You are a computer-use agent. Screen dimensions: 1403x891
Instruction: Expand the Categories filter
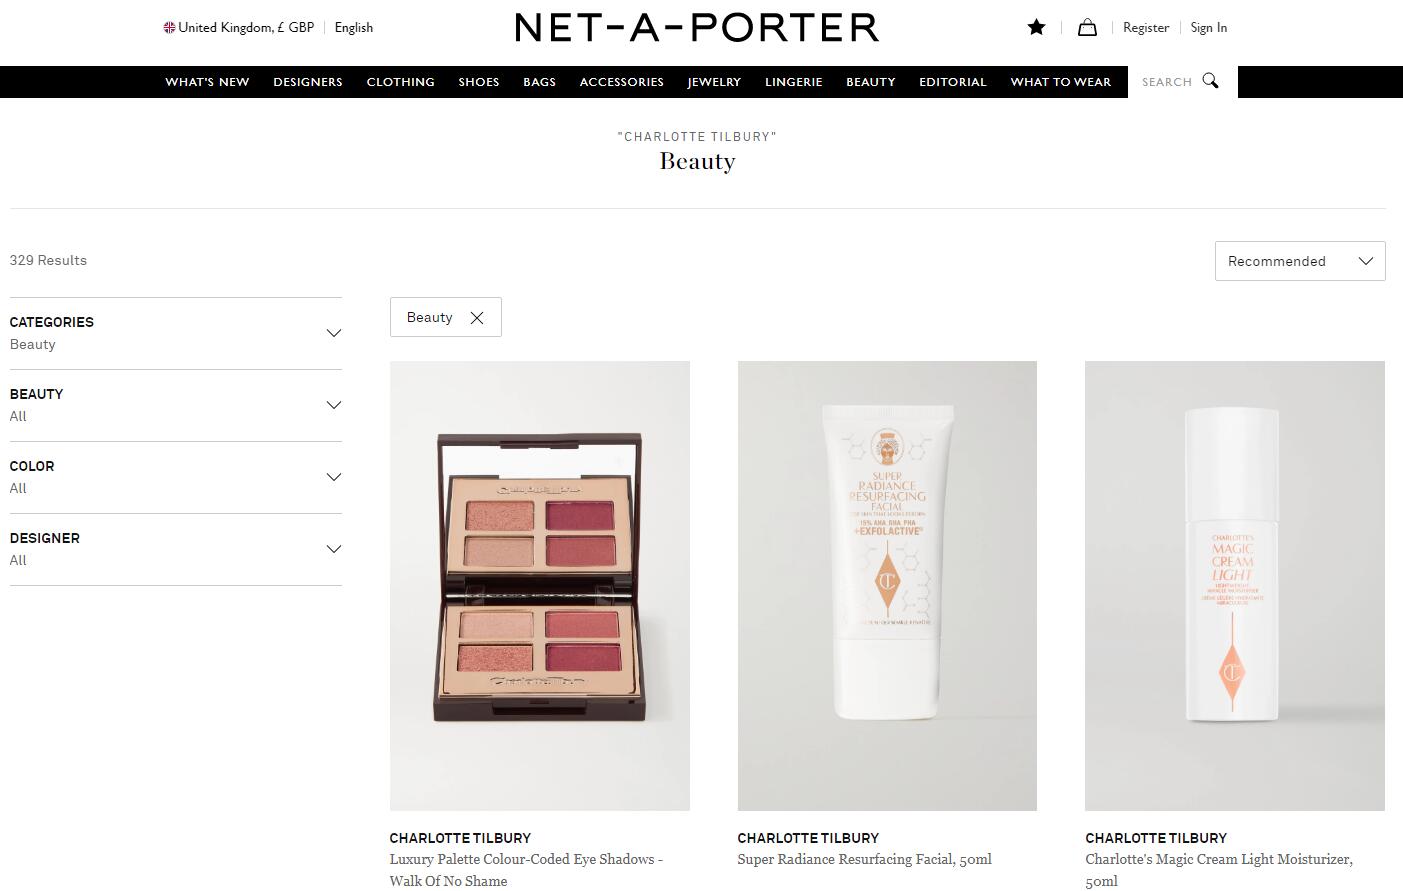pos(334,333)
